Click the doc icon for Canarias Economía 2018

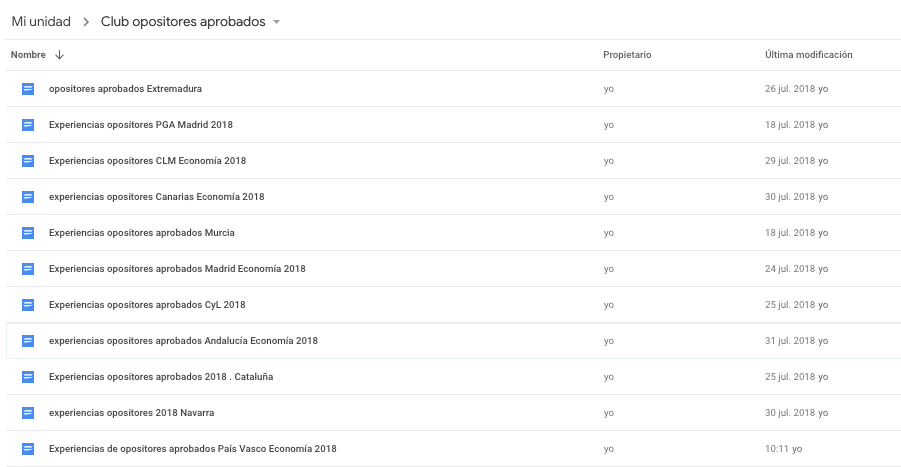[28, 197]
